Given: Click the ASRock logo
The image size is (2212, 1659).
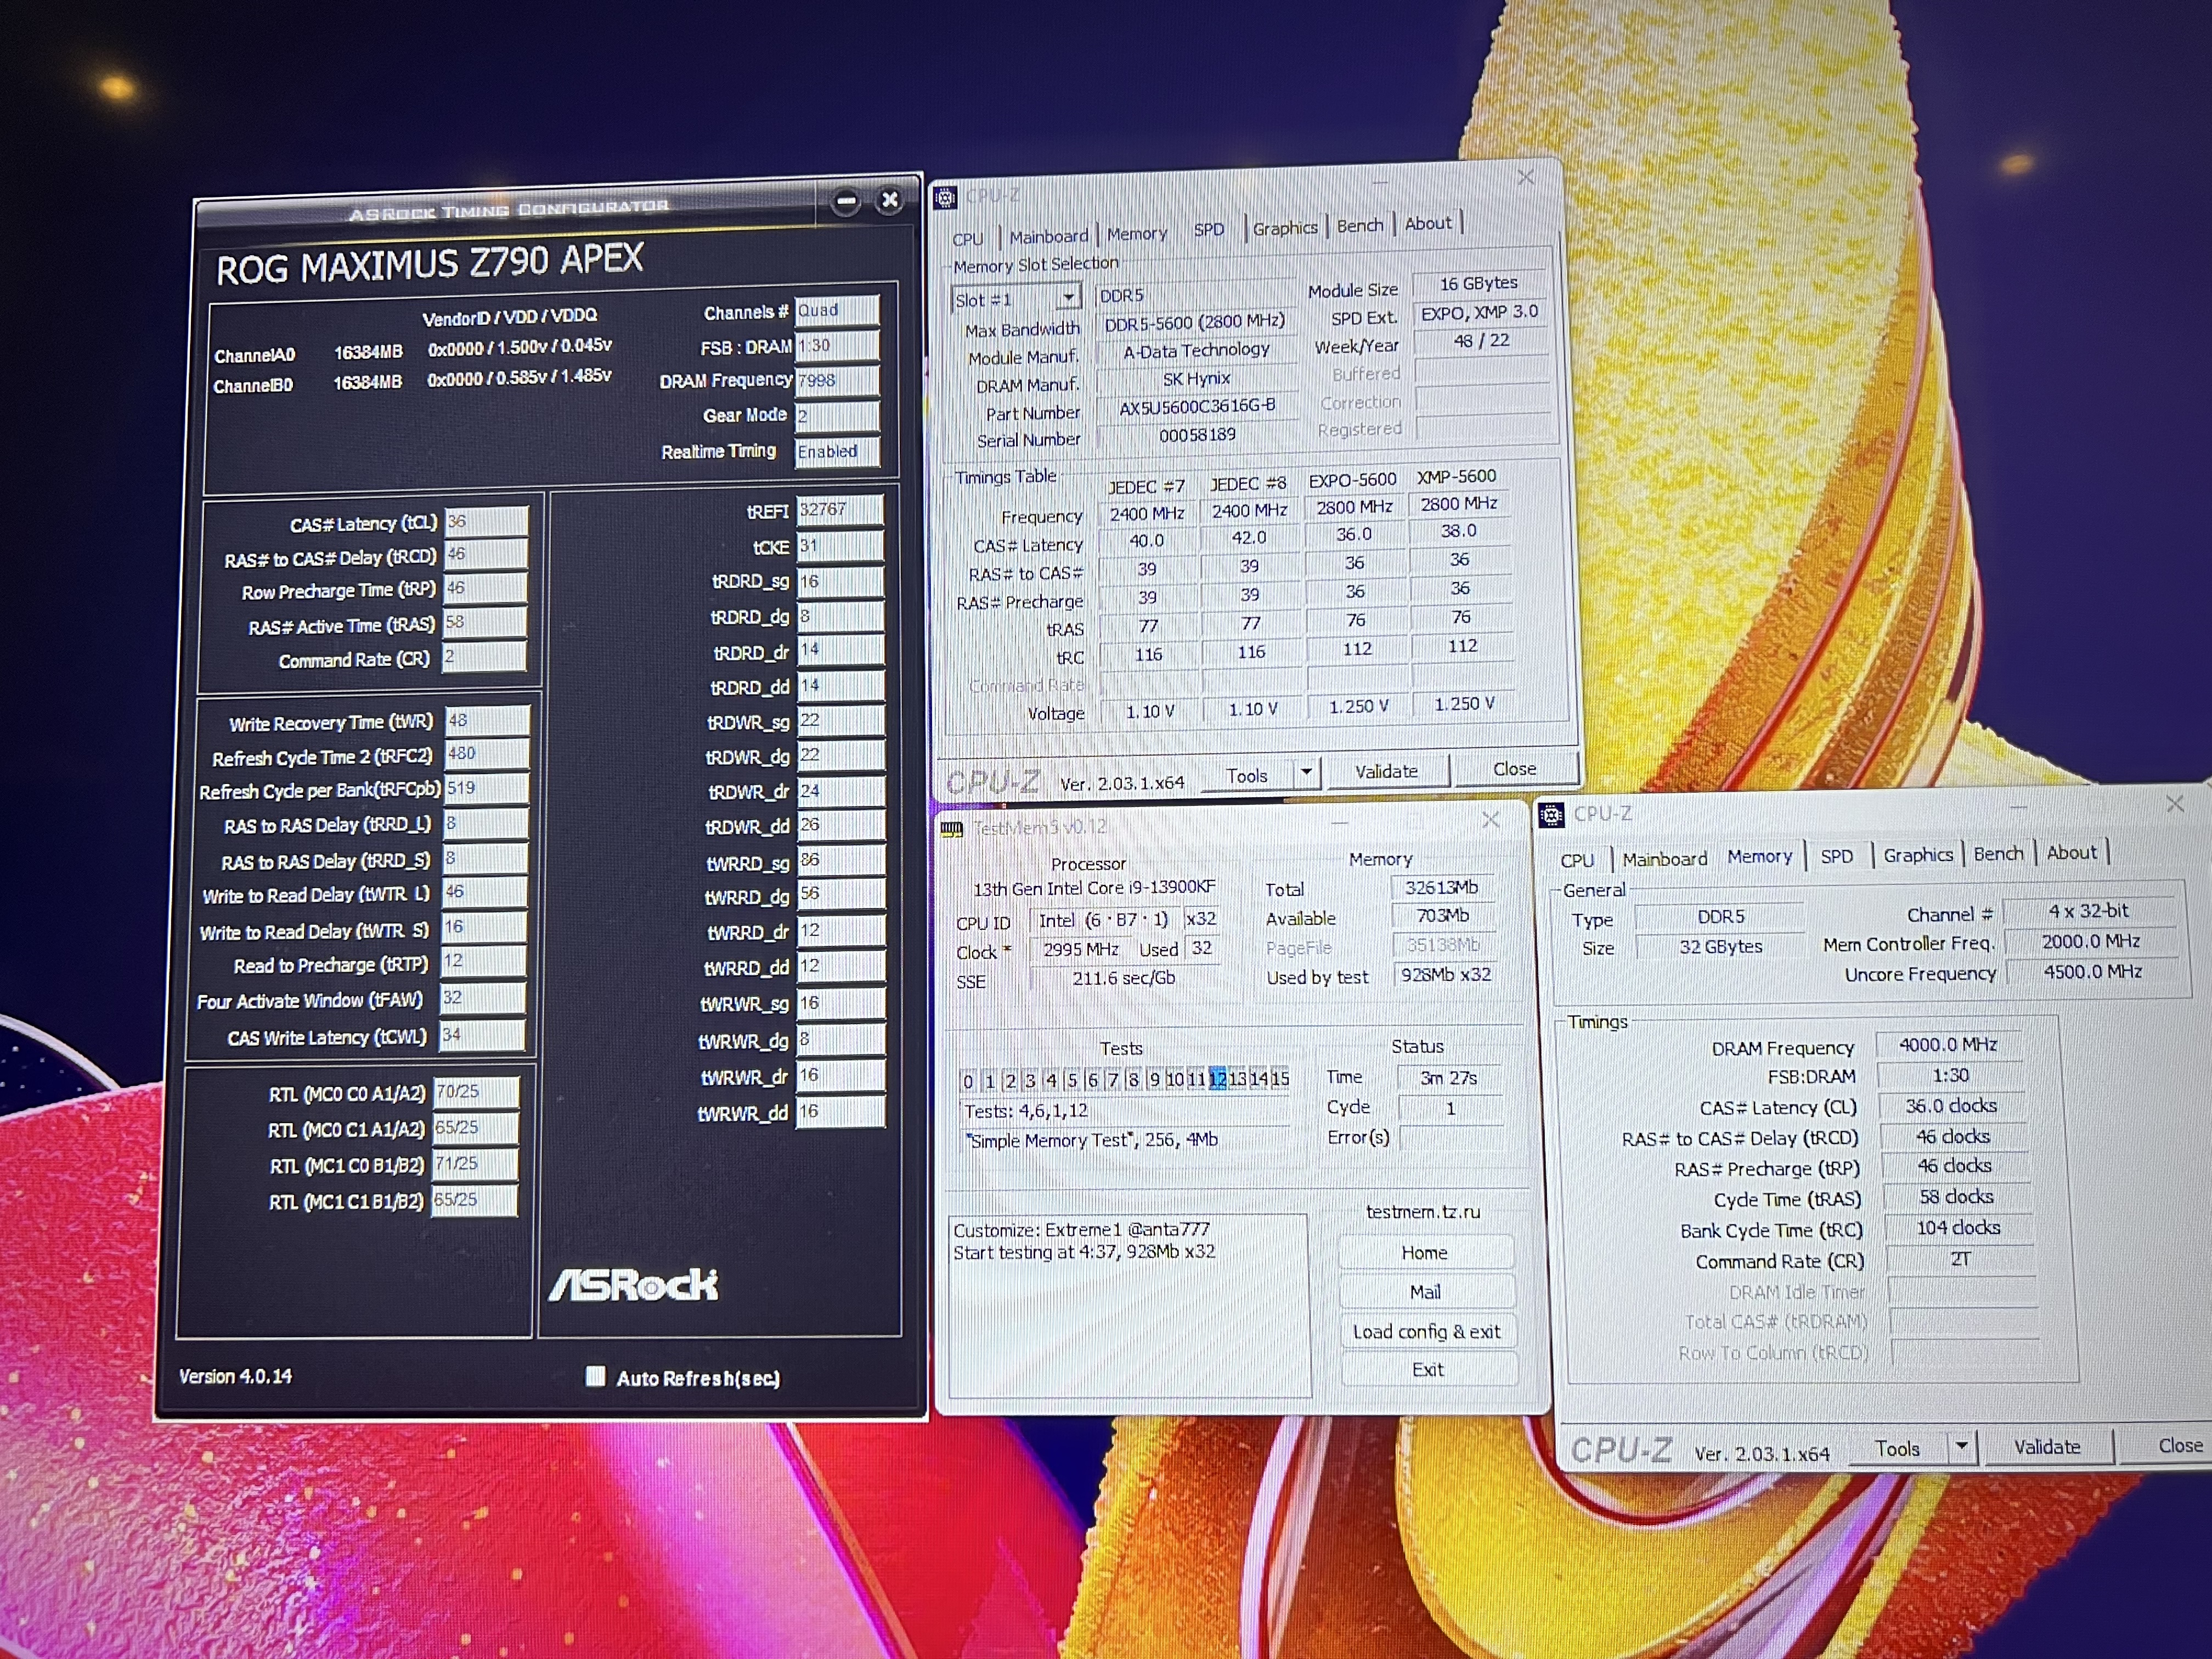Looking at the screenshot, I should click(633, 1286).
